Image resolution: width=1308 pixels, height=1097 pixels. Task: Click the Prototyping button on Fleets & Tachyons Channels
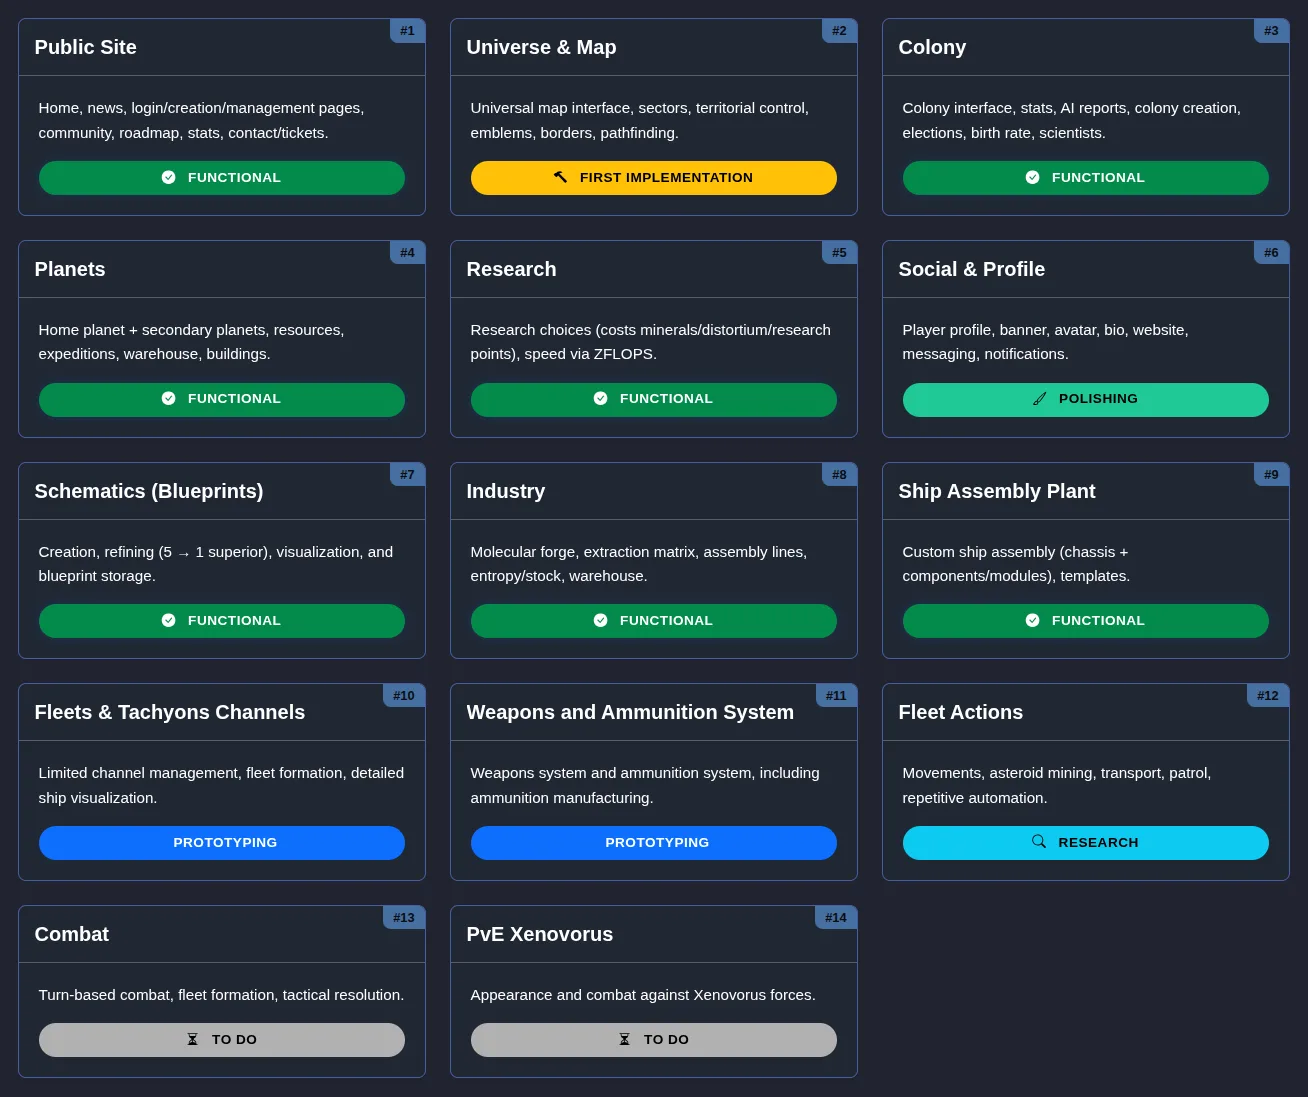click(x=222, y=843)
